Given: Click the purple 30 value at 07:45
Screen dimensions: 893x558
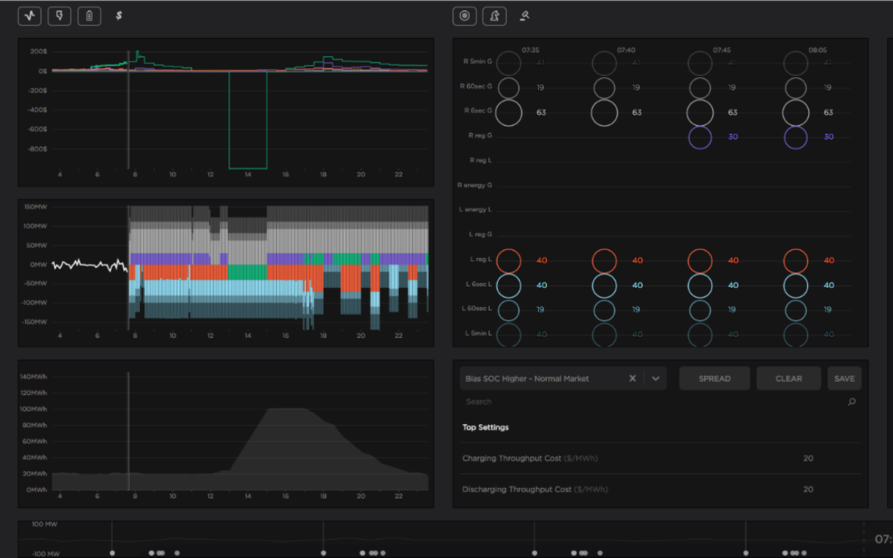Looking at the screenshot, I should click(732, 137).
